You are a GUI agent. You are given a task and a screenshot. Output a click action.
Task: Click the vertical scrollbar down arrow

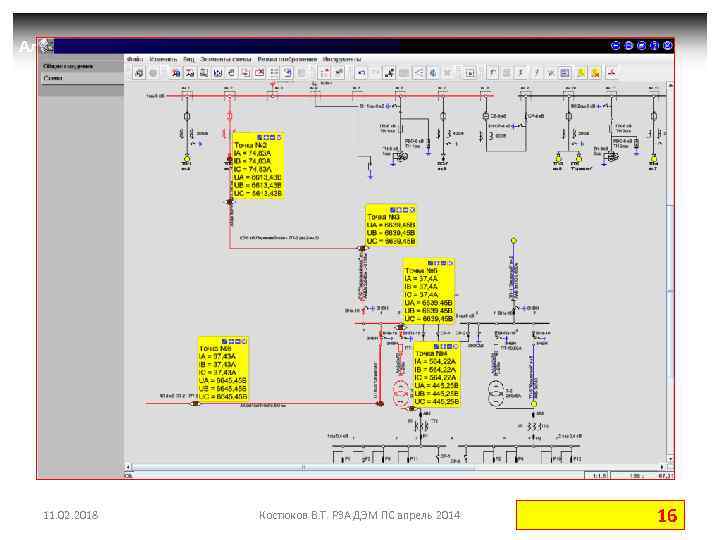670,459
